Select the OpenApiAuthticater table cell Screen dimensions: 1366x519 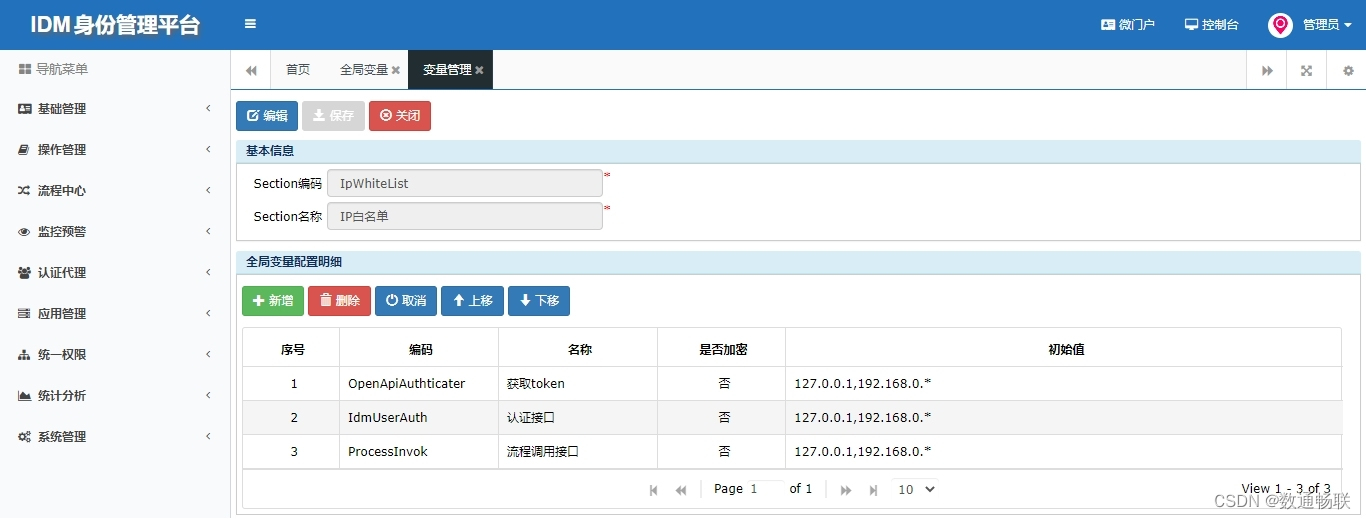[419, 384]
